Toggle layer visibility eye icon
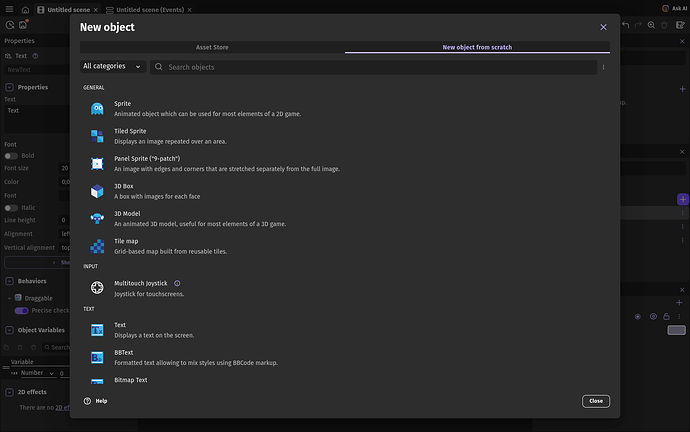The height and width of the screenshot is (432, 690). pyautogui.click(x=653, y=316)
